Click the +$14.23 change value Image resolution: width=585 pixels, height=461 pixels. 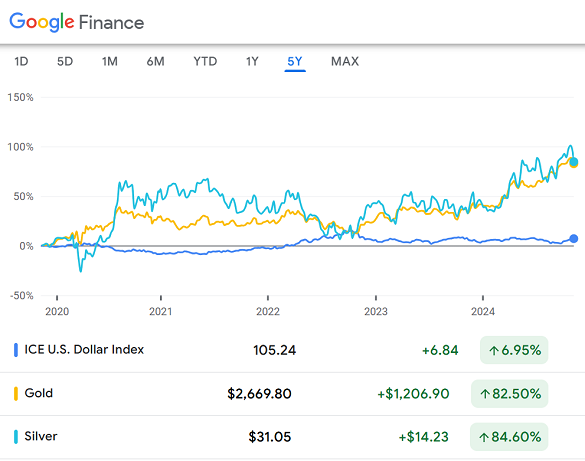(423, 437)
